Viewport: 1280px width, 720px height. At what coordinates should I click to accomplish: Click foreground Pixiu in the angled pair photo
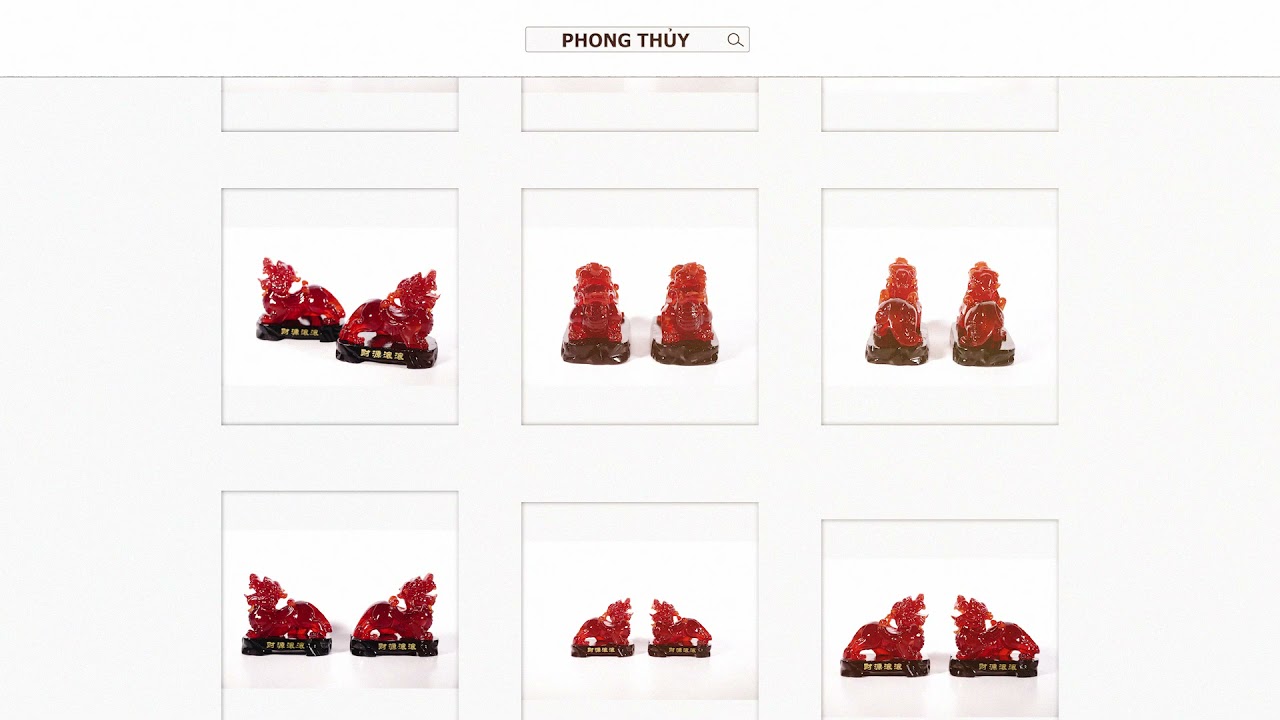click(388, 320)
